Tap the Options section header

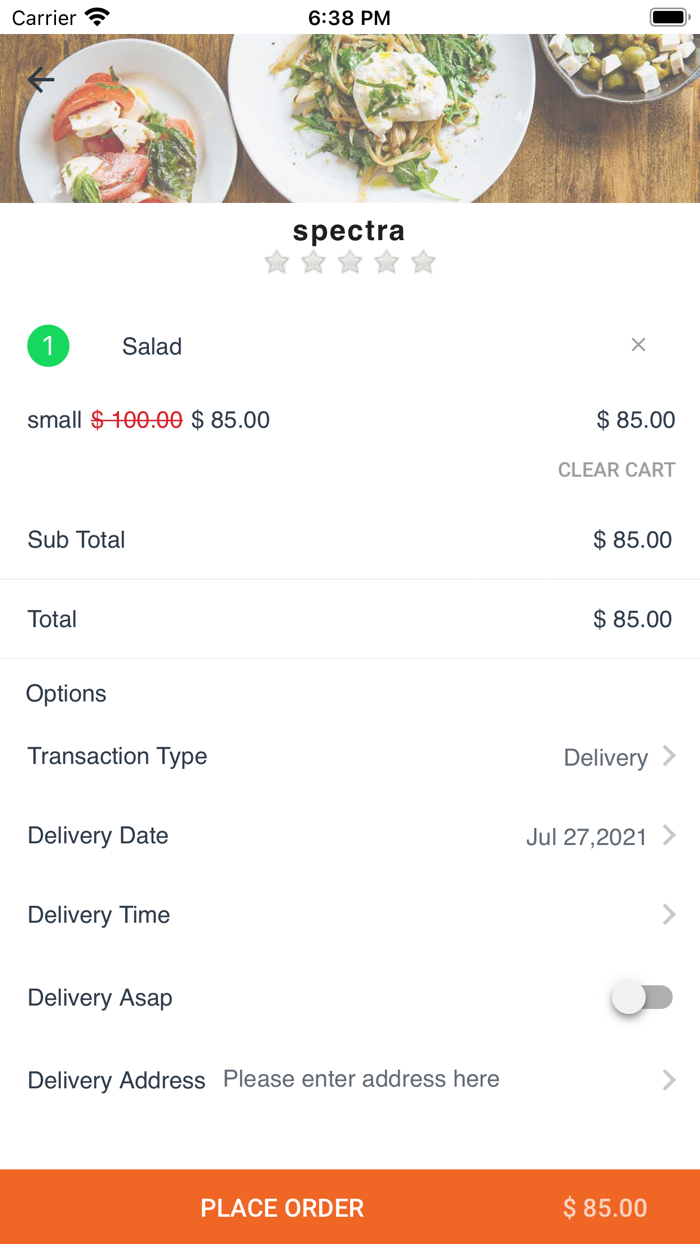pos(66,693)
